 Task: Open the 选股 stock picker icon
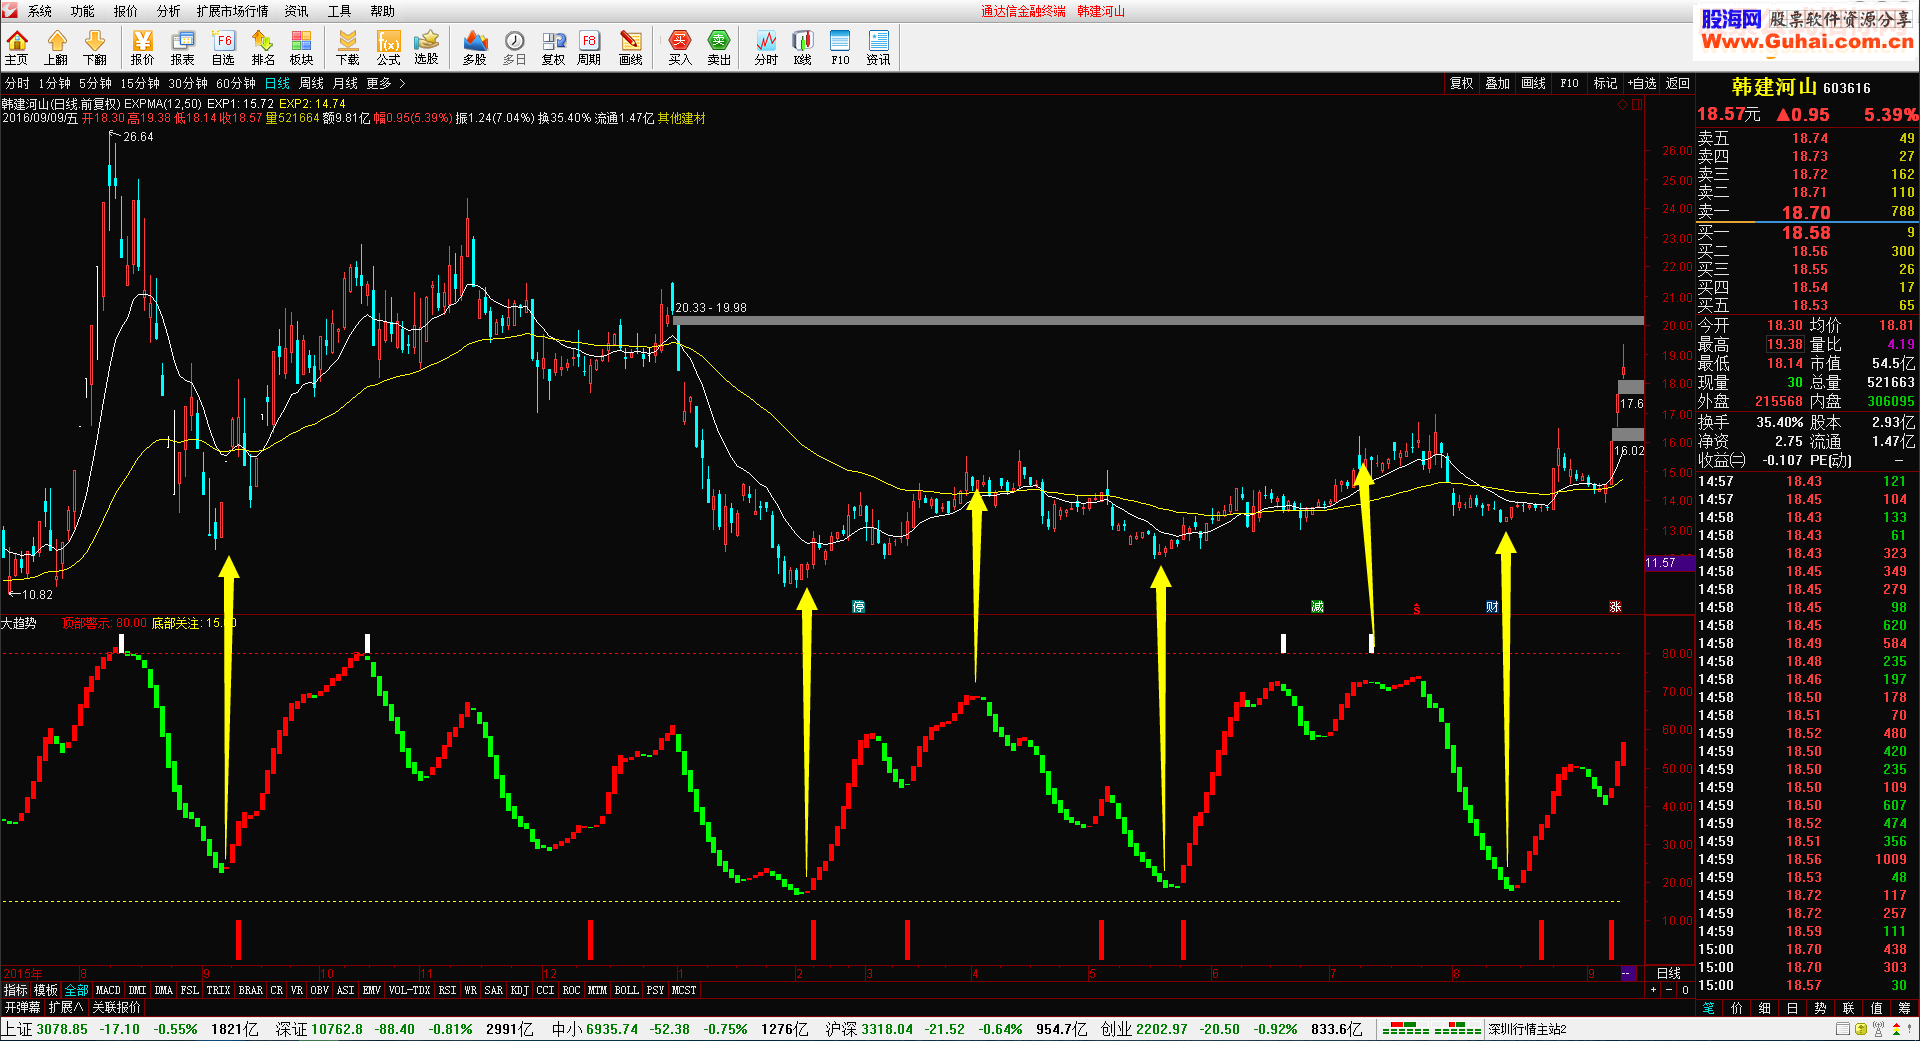click(427, 47)
